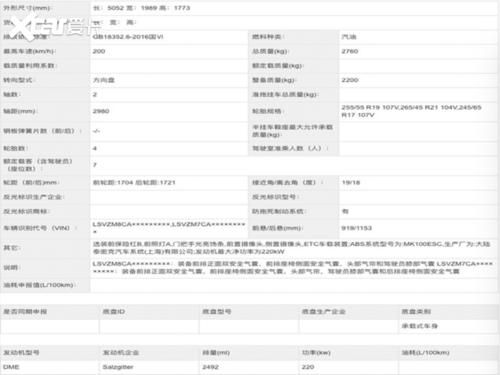
Task: Select the 是否同期申报 column header
Action: [25, 311]
